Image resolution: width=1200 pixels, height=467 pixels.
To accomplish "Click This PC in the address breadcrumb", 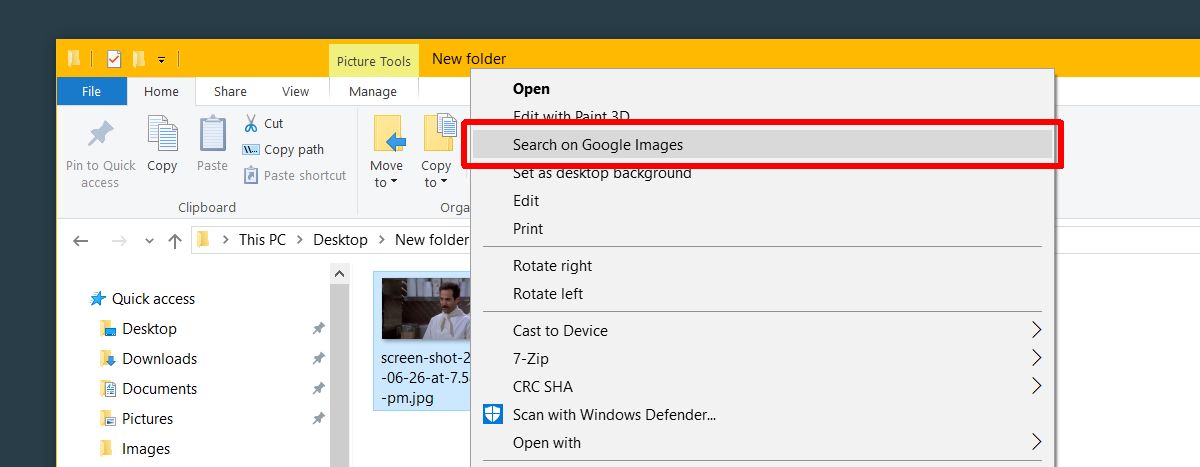I will [262, 240].
